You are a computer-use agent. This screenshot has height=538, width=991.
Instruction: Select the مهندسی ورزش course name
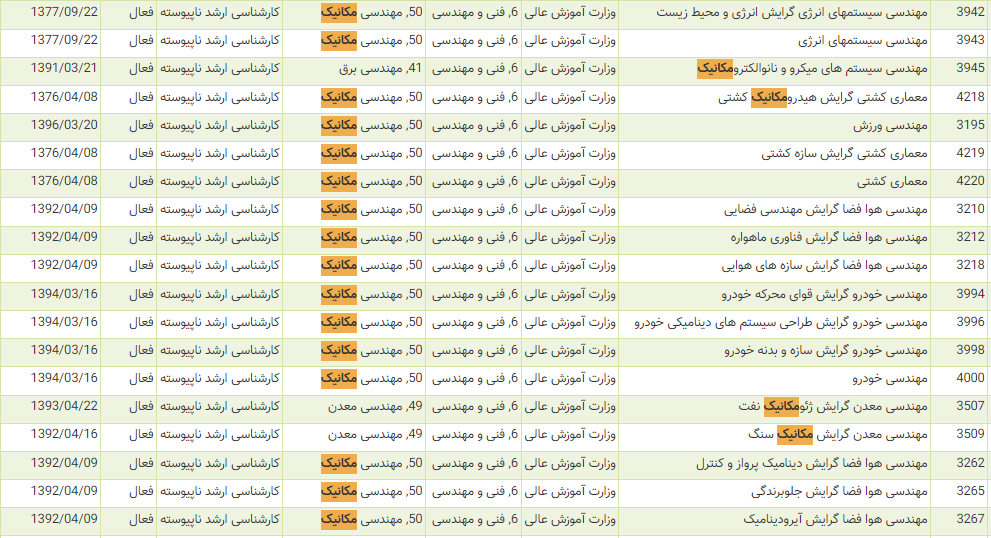pyautogui.click(x=890, y=126)
